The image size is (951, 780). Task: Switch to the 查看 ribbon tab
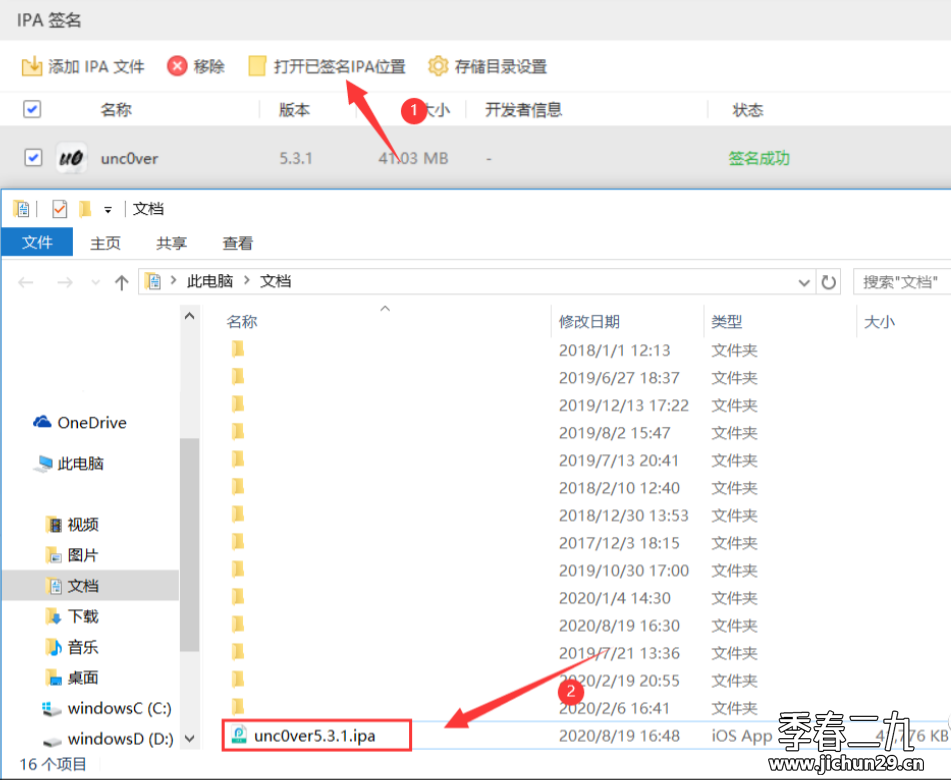pyautogui.click(x=237, y=243)
